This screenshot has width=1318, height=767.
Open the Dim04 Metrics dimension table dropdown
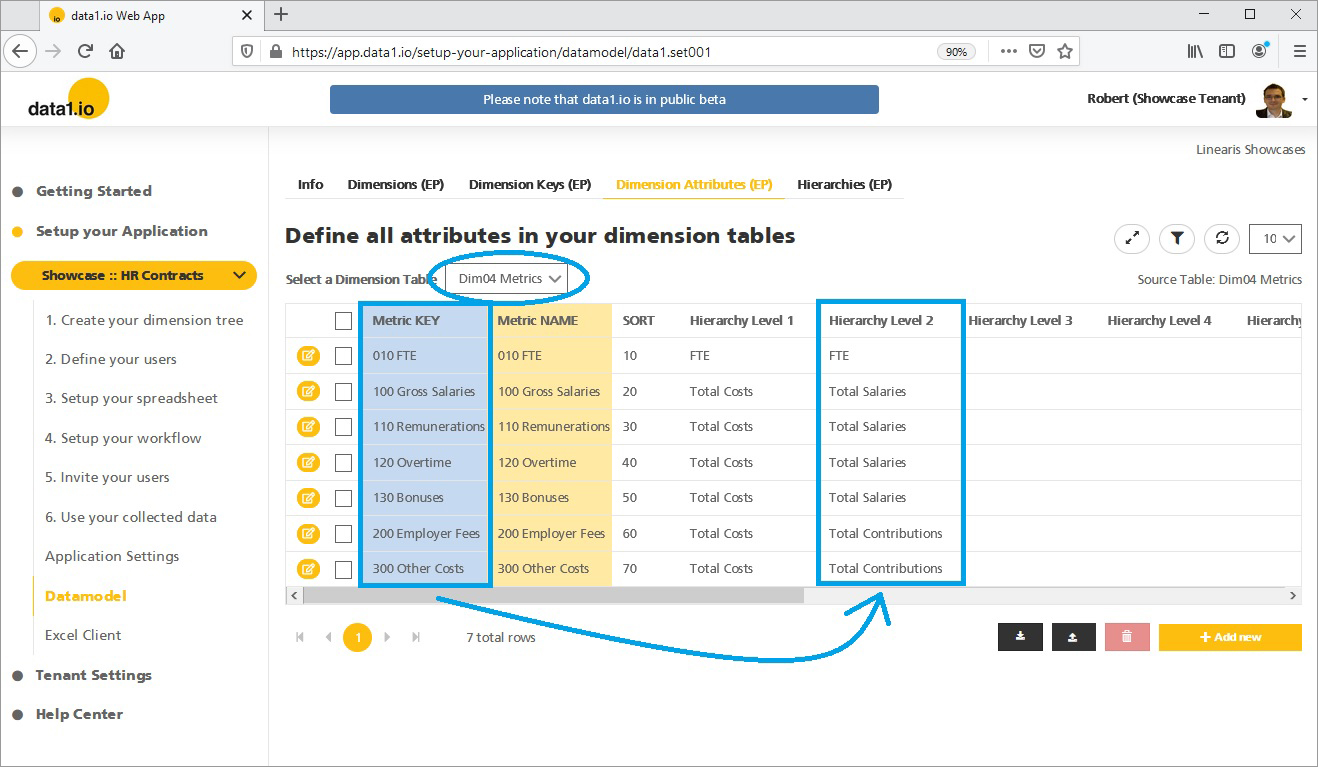[x=507, y=279]
